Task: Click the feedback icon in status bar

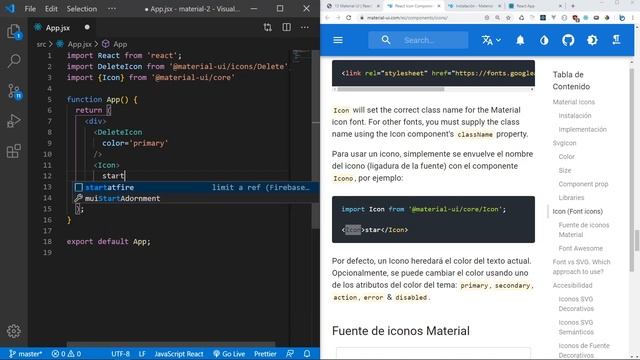Action: coord(290,354)
